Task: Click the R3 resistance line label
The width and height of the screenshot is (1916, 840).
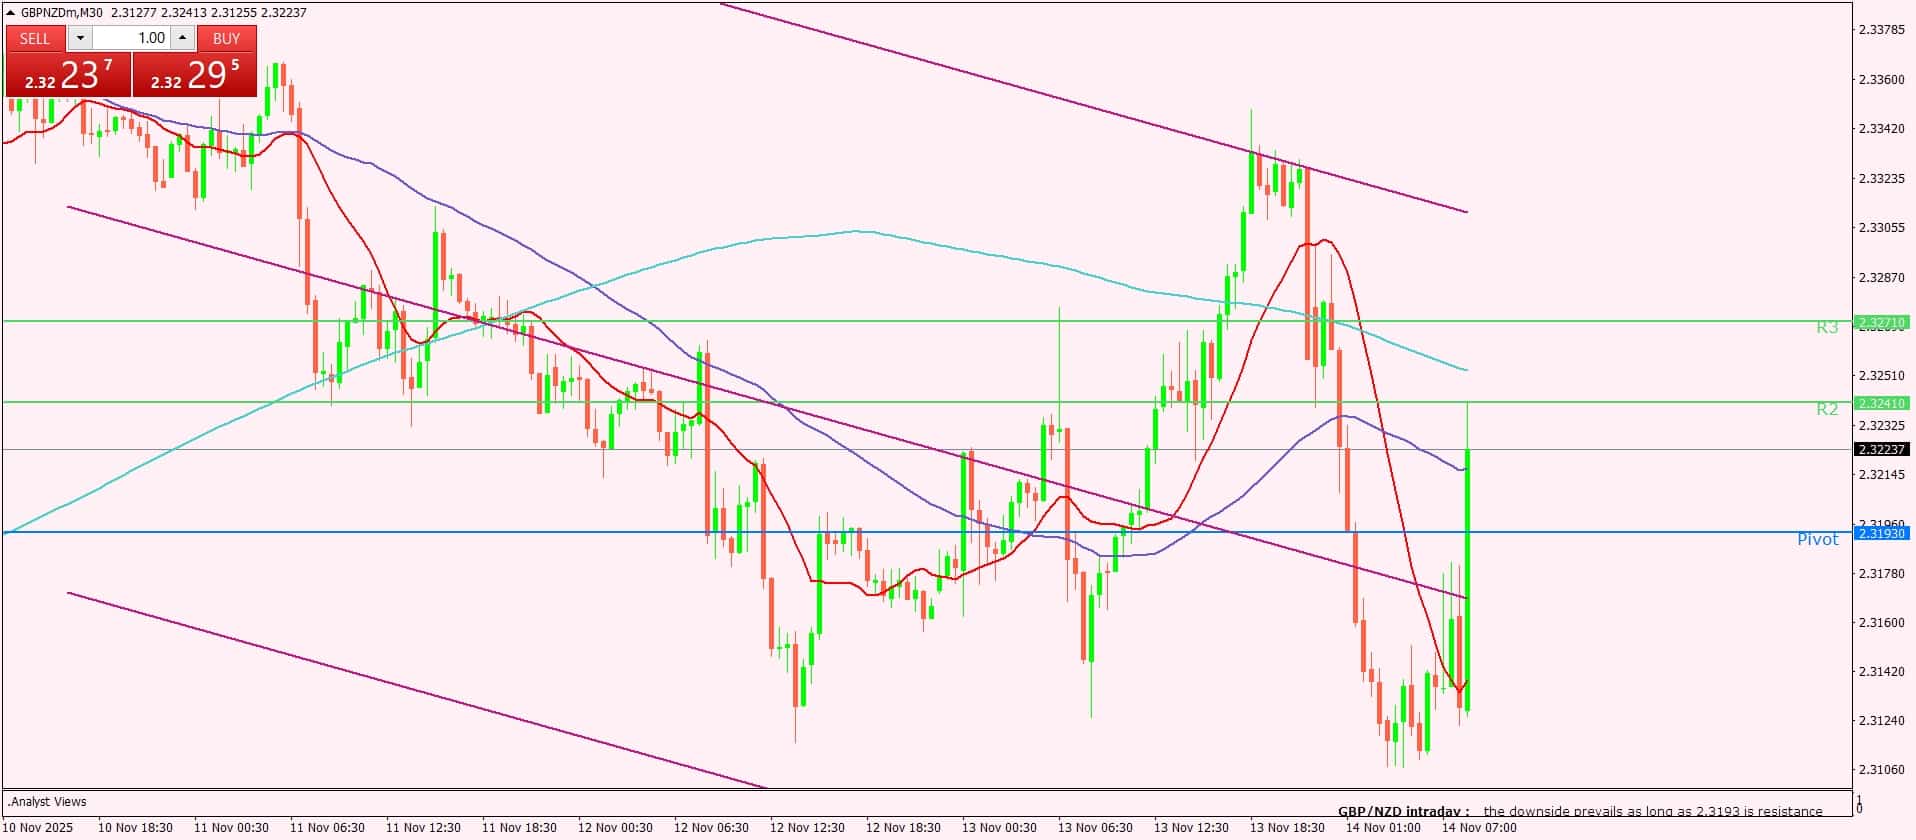Action: click(1827, 327)
